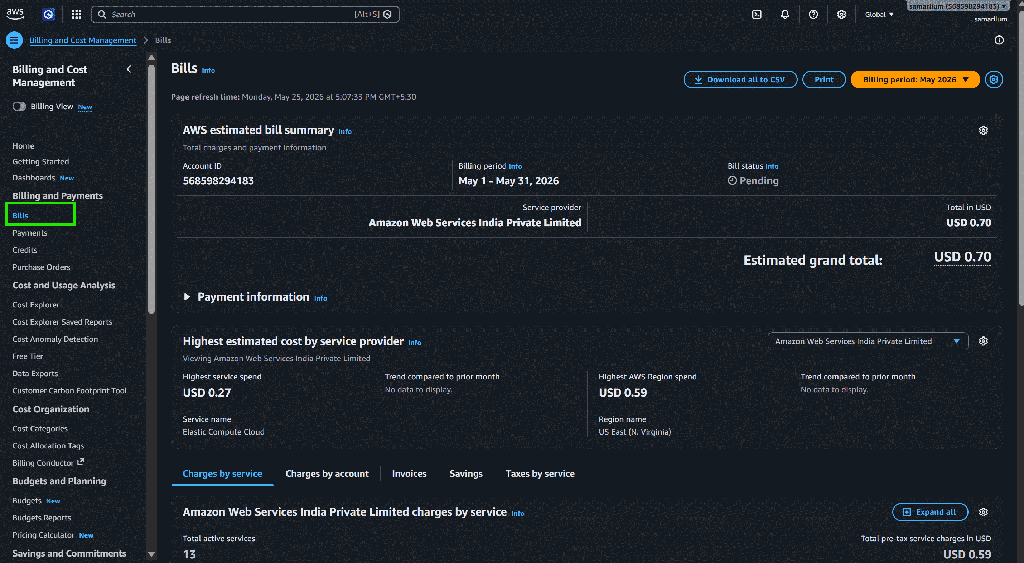The image size is (1024, 563).
Task: Click the sidebar scrollbar up arrow
Action: click(152, 58)
